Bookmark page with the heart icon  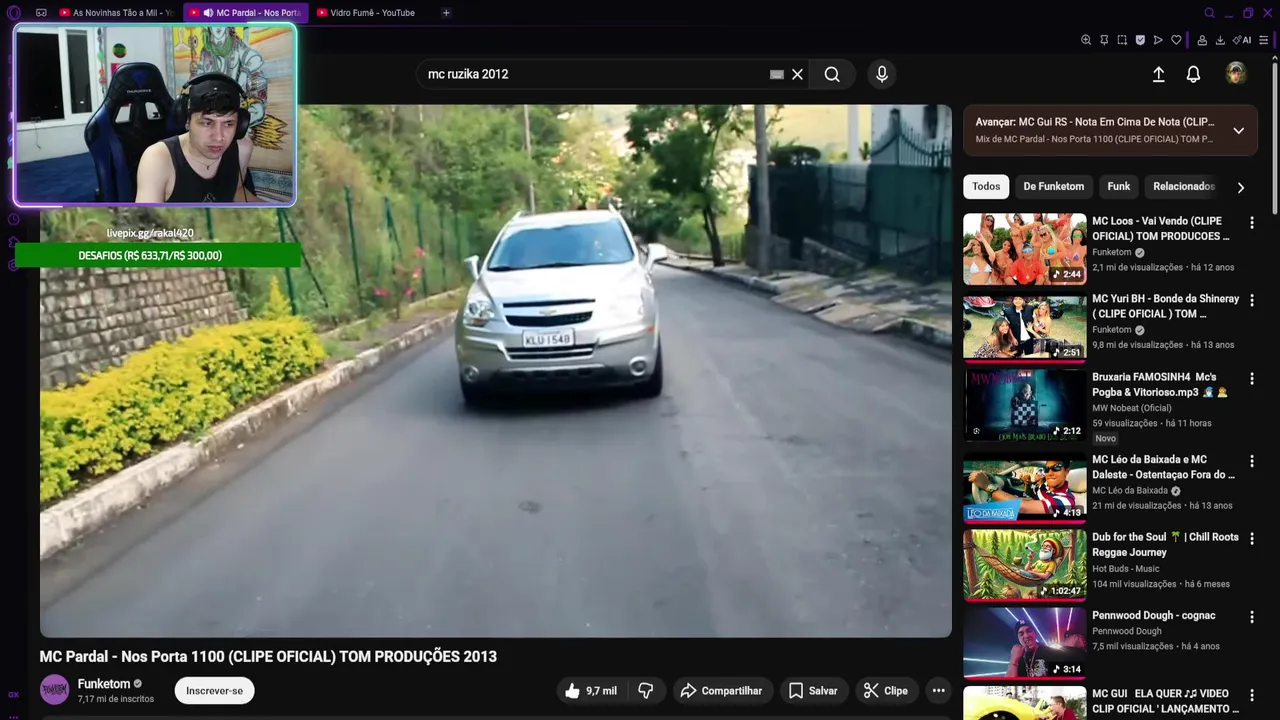pos(1176,40)
